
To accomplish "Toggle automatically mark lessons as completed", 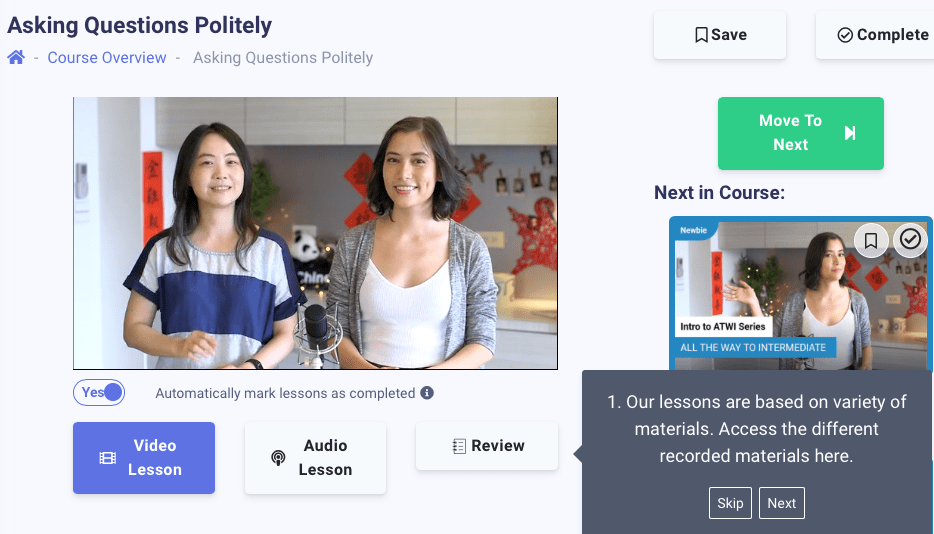I will [99, 393].
